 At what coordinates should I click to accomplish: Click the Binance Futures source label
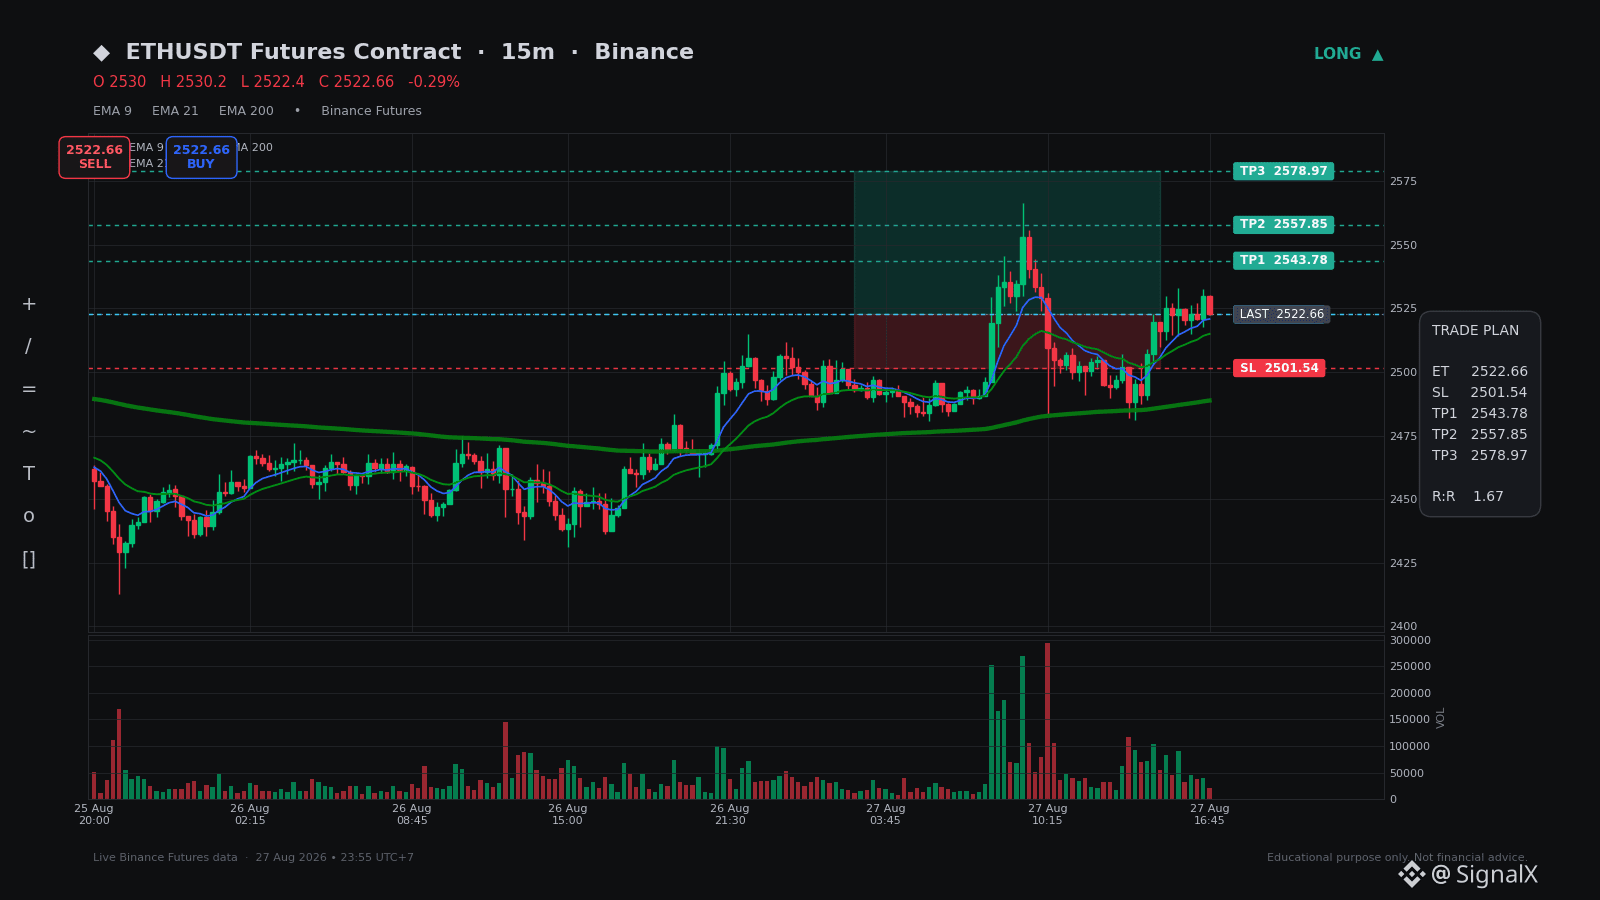(371, 111)
